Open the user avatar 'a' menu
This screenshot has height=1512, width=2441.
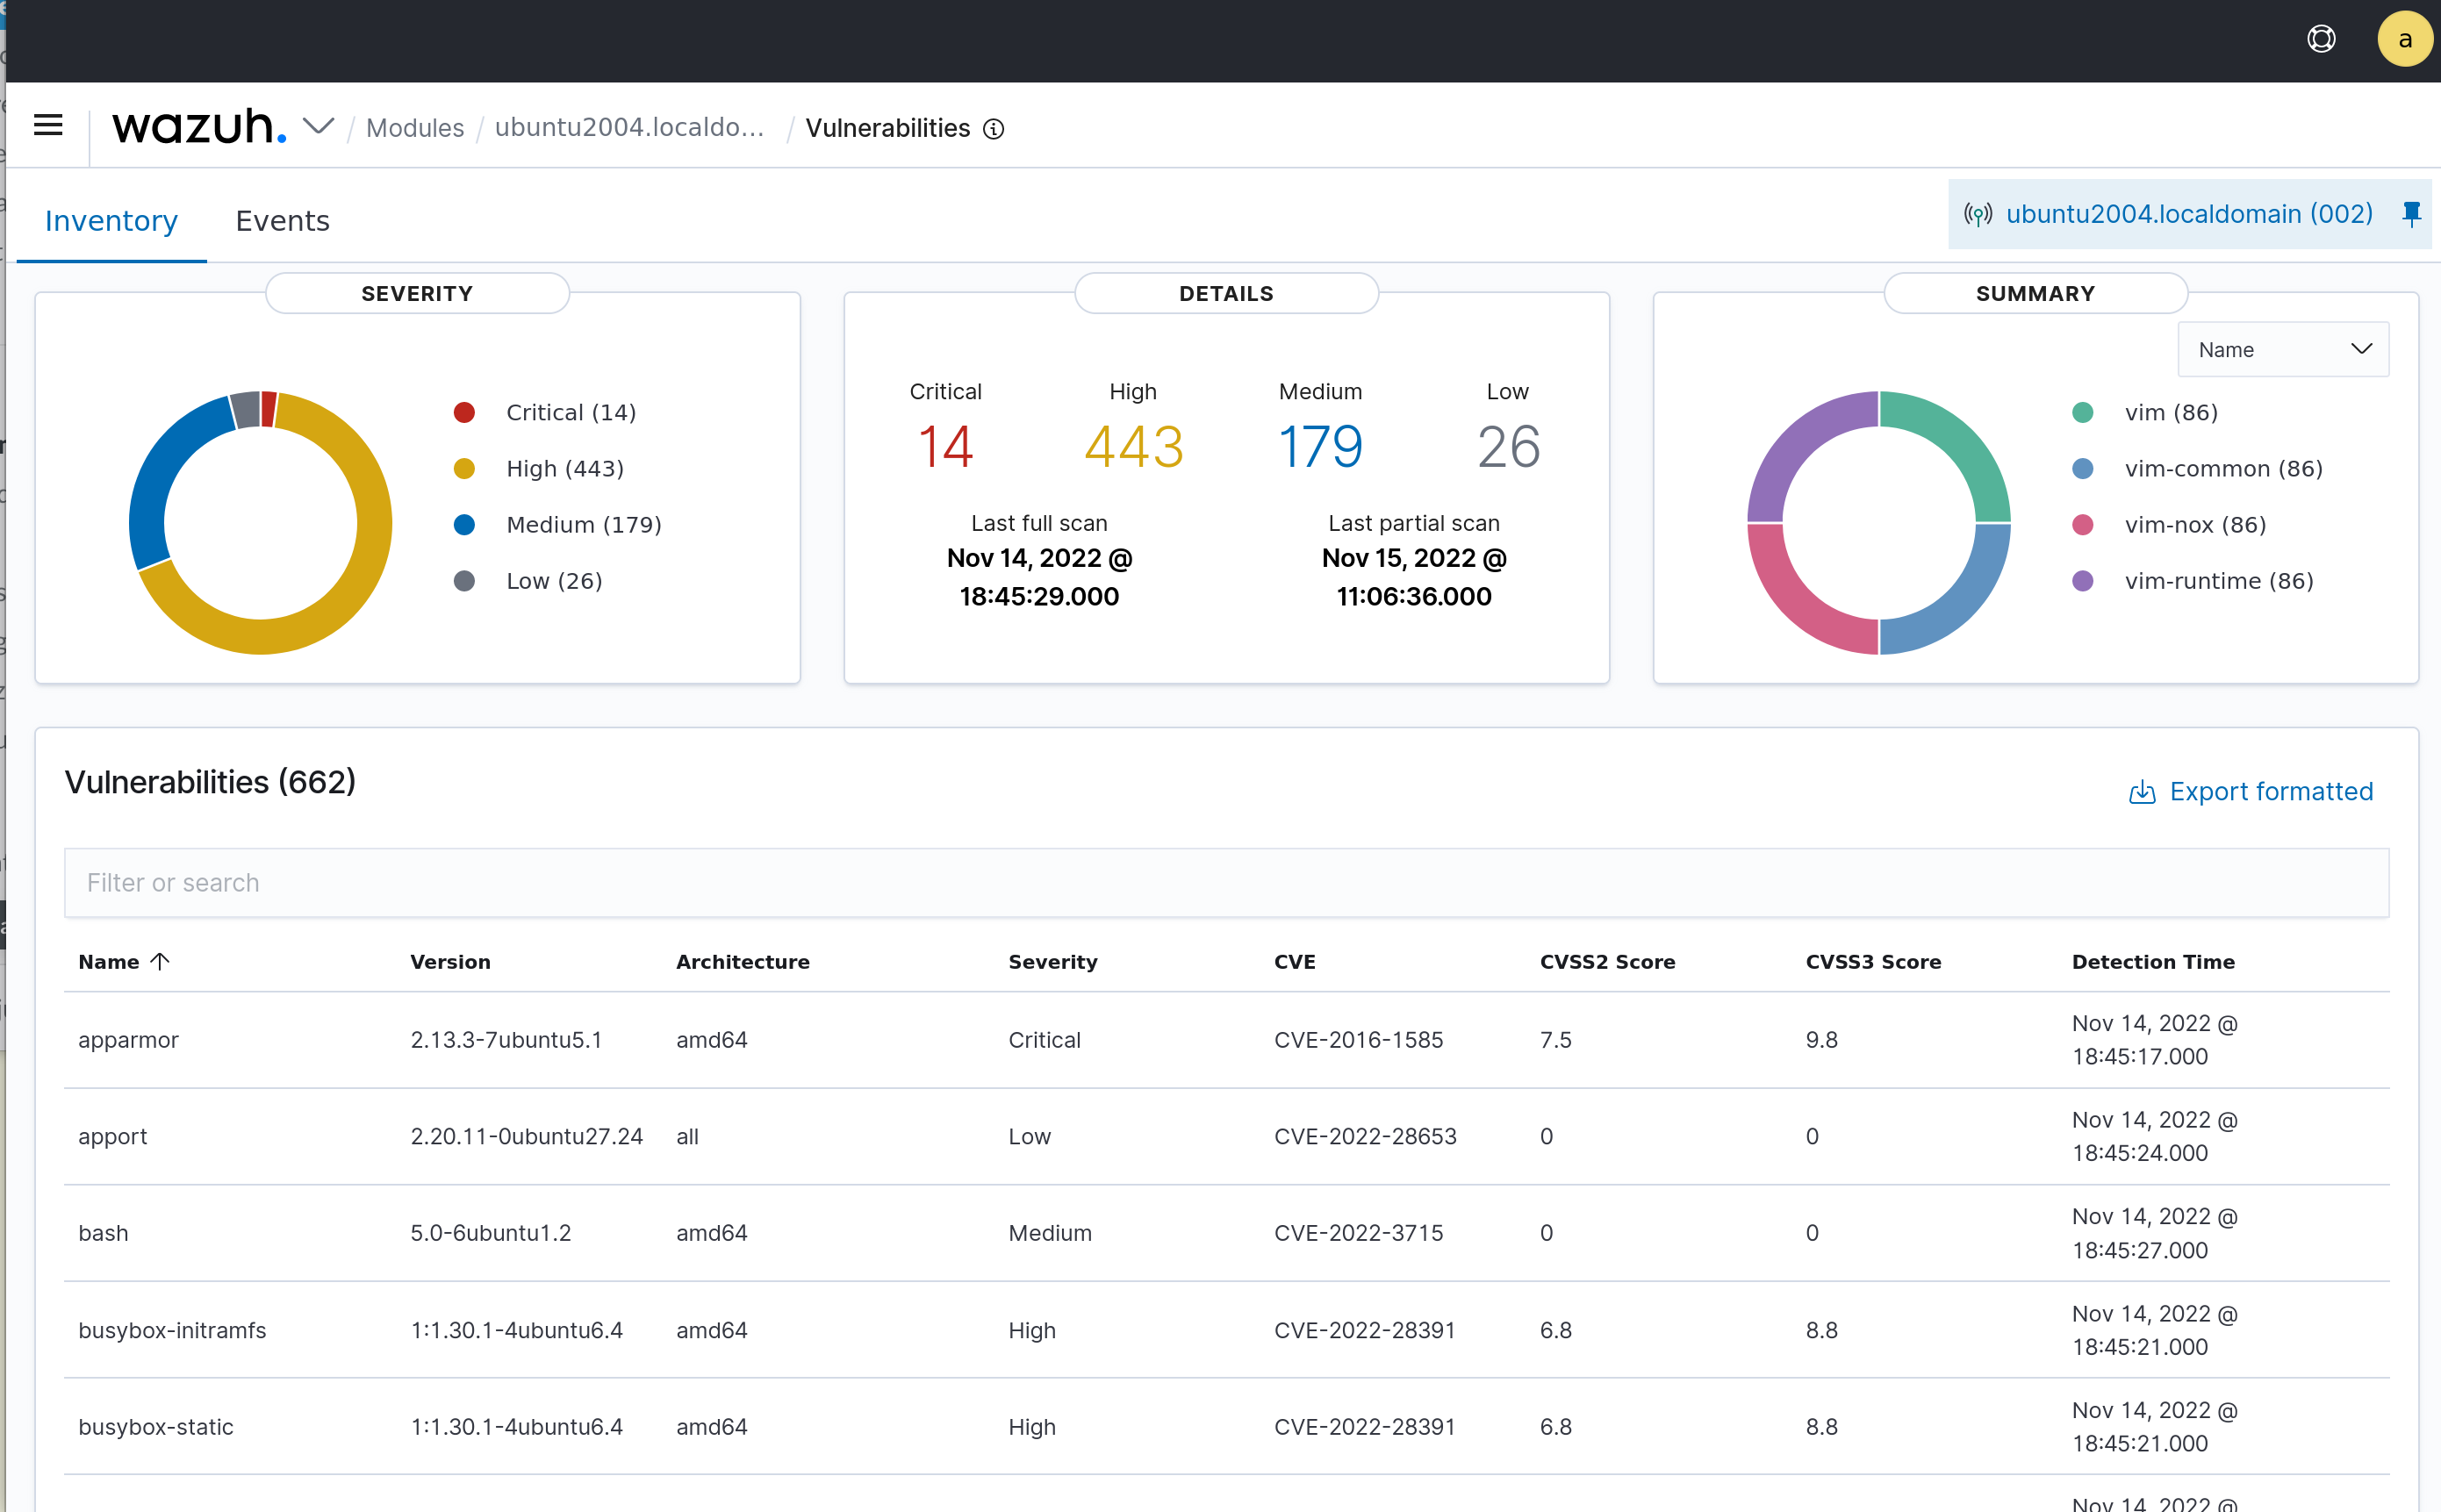click(x=2404, y=39)
